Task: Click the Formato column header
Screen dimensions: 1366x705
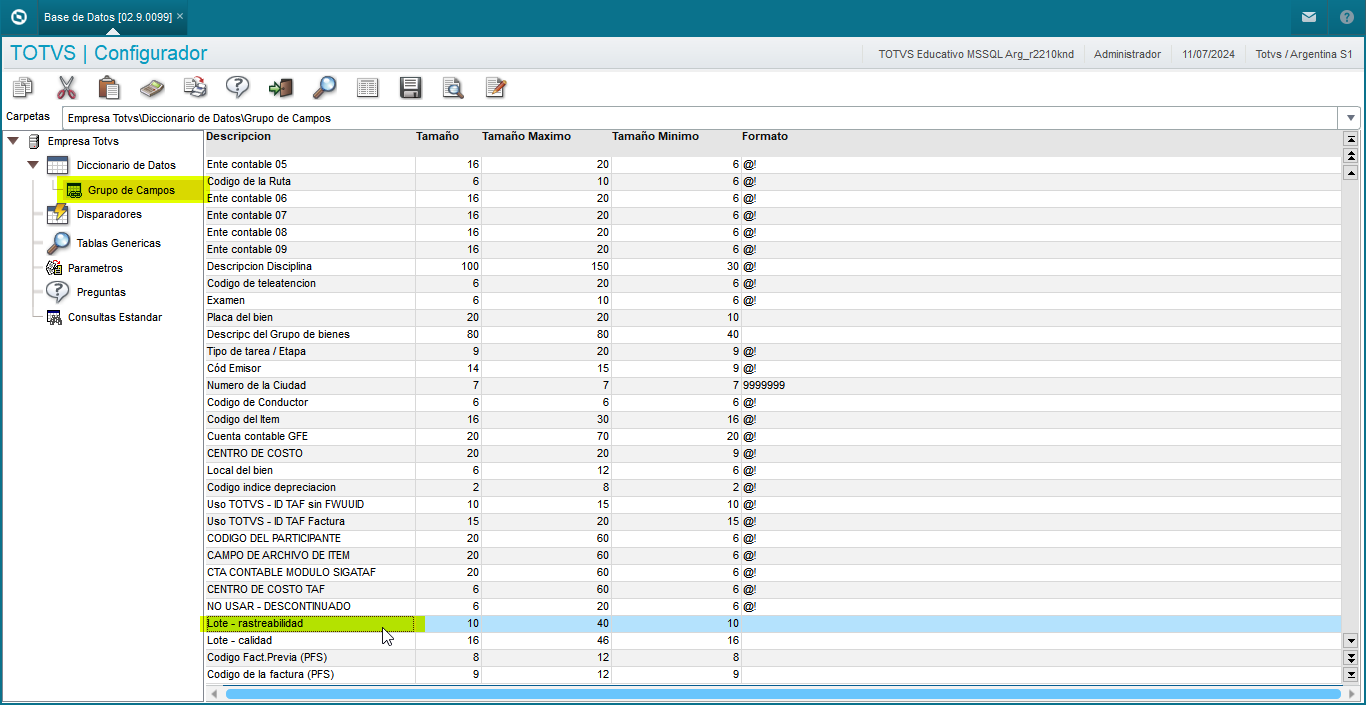Action: point(765,137)
